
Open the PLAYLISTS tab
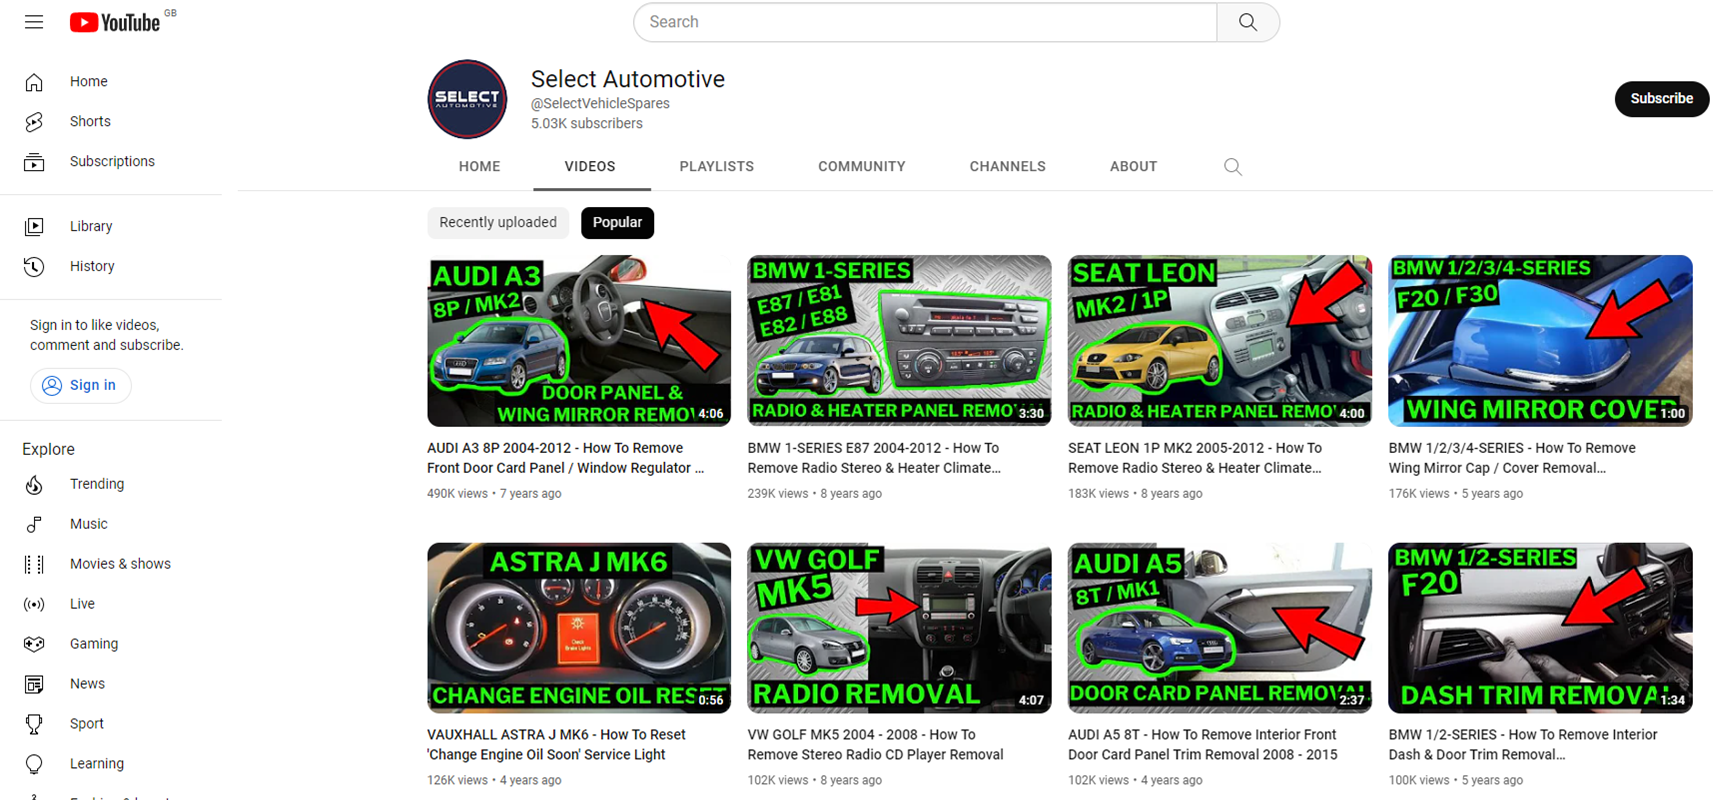pos(717,167)
